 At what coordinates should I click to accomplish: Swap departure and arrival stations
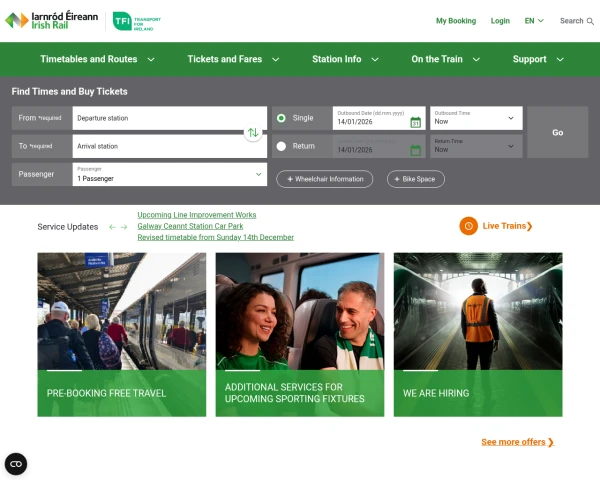click(x=253, y=132)
